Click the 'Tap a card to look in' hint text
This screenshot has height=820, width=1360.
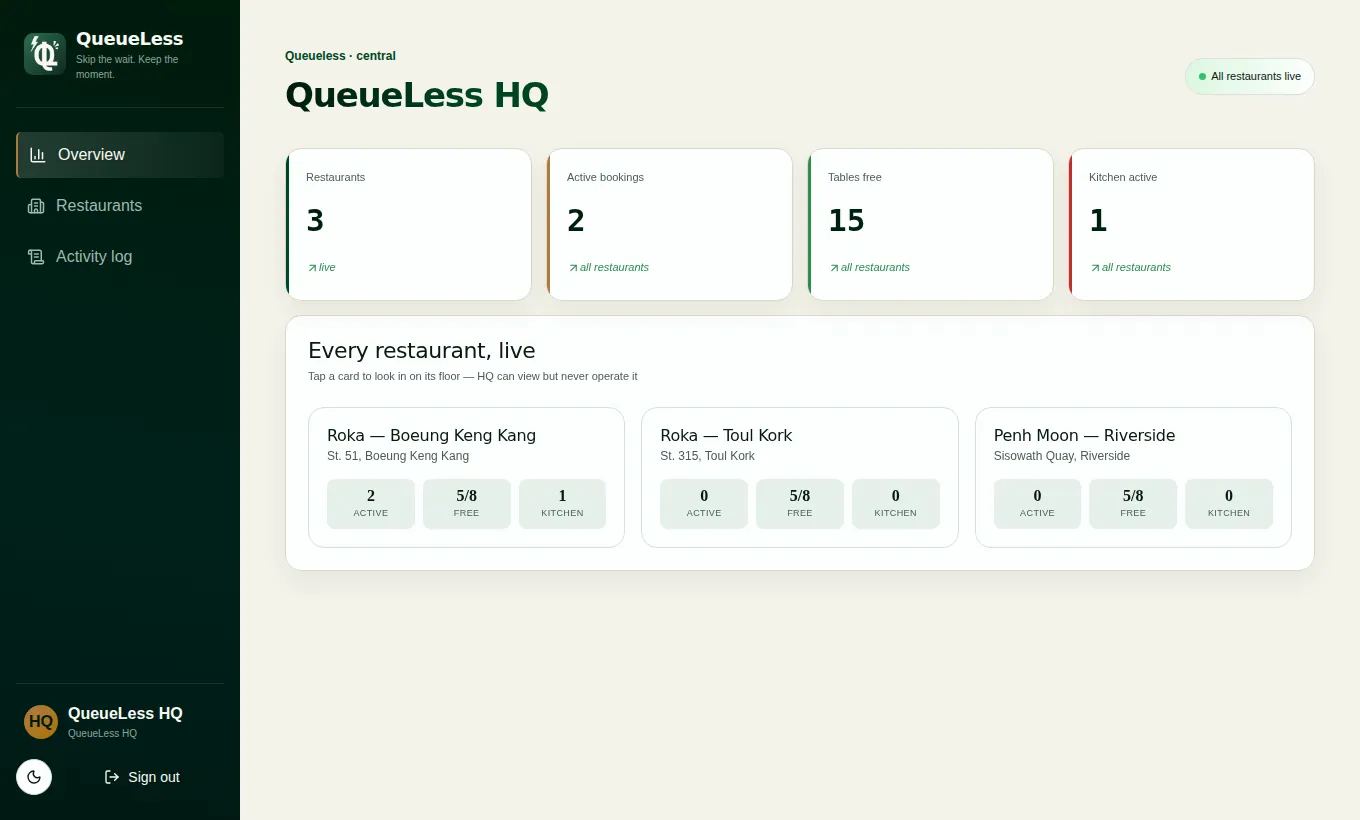pos(472,377)
